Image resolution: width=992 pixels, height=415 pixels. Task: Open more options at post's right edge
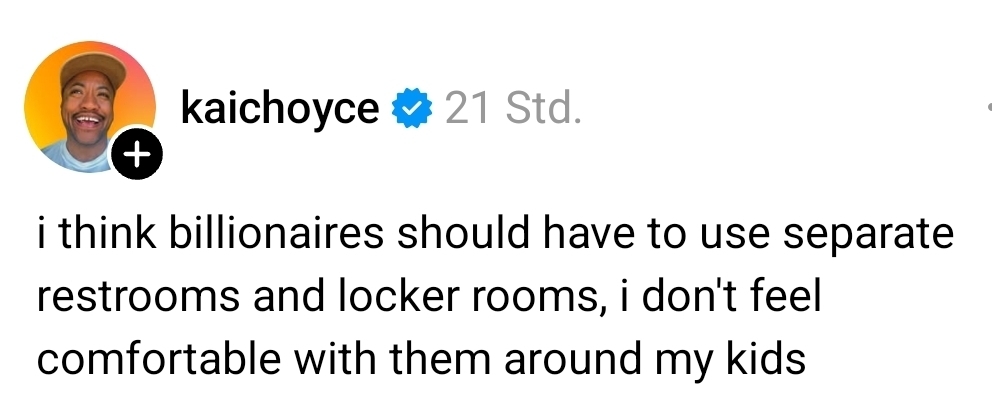pyautogui.click(x=985, y=107)
